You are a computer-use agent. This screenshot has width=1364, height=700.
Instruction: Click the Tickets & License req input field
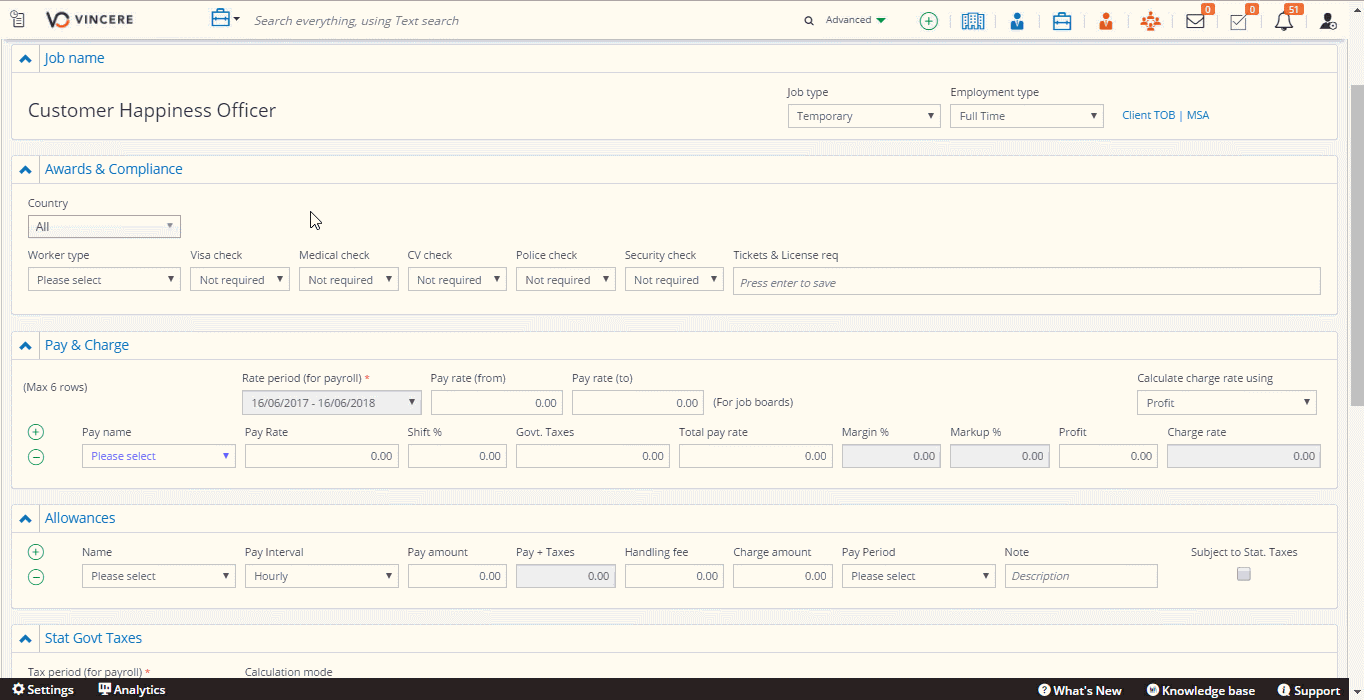1026,282
